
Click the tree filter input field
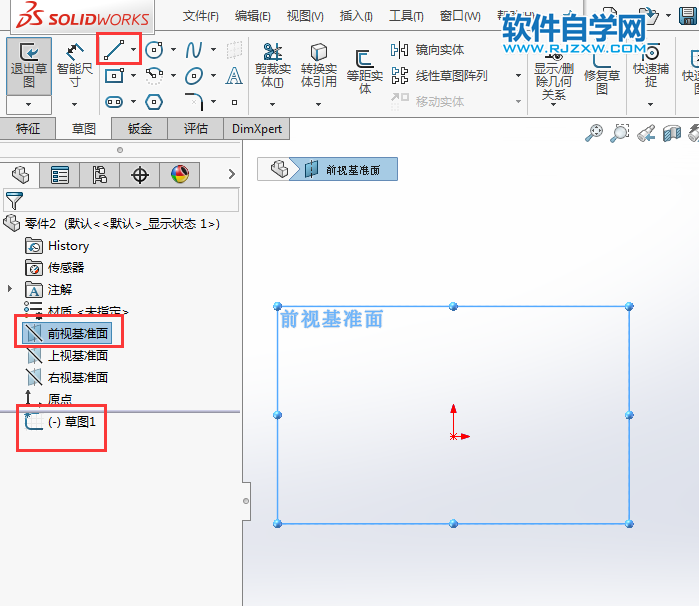(x=121, y=200)
